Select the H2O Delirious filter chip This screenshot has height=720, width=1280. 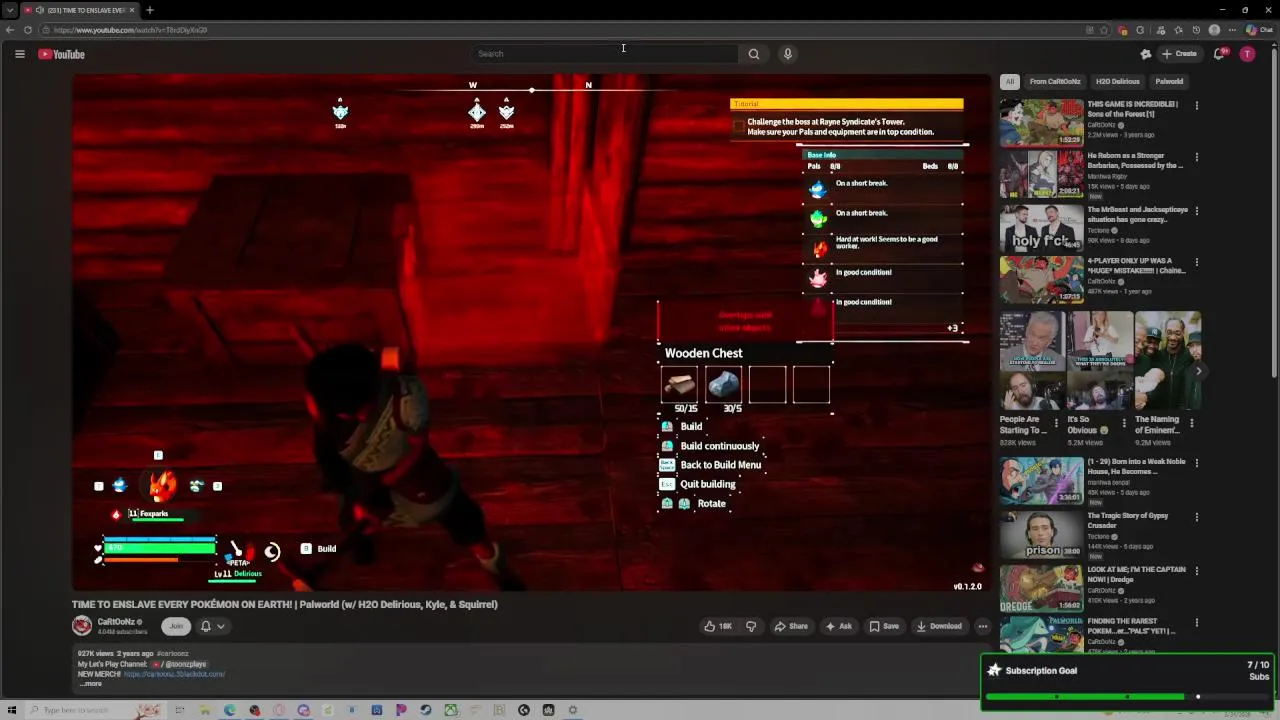click(x=1117, y=81)
